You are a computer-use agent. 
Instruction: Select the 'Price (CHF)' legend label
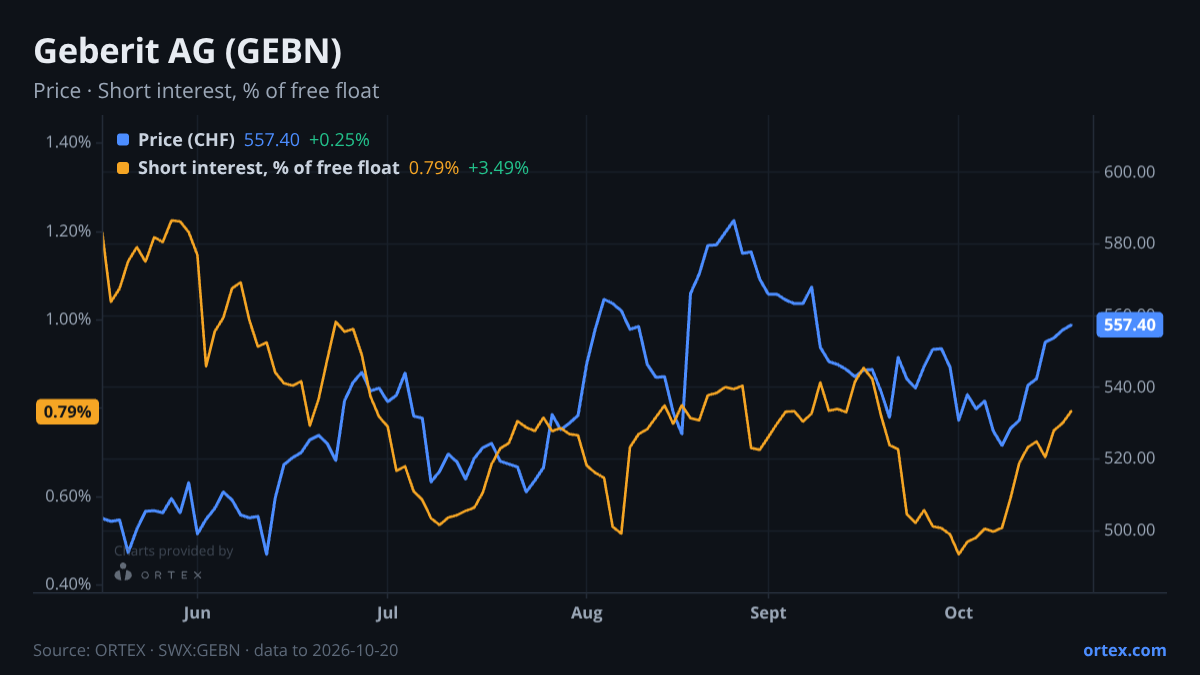click(x=186, y=140)
